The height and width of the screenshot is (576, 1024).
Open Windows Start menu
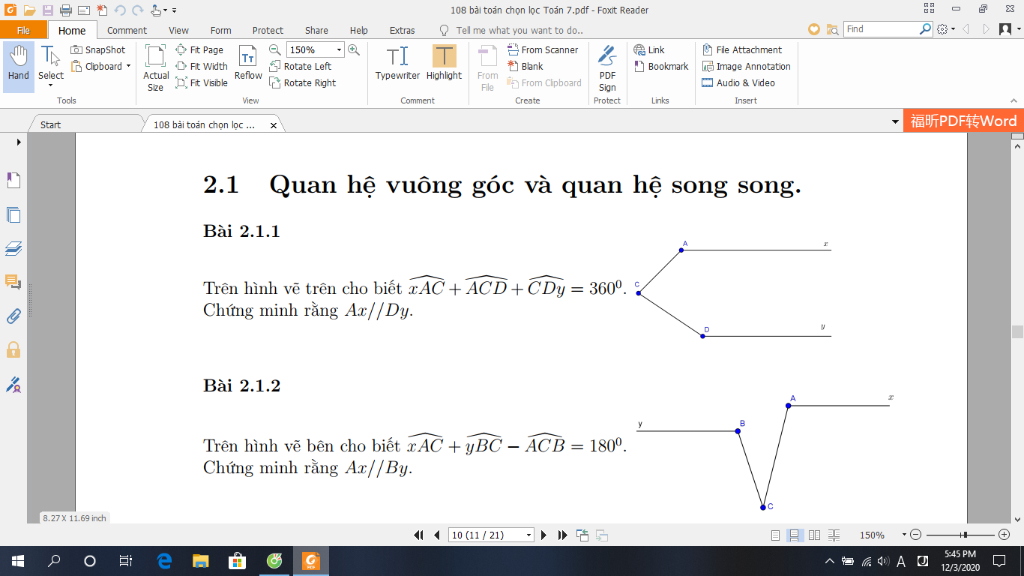pos(18,561)
